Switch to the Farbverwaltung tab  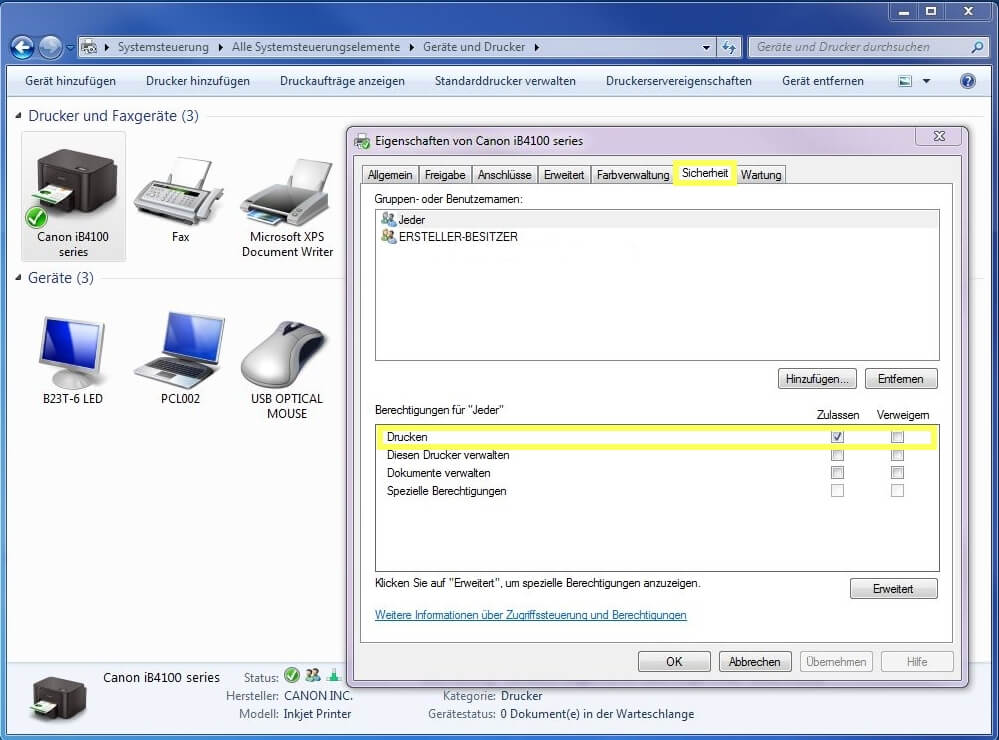[x=633, y=175]
